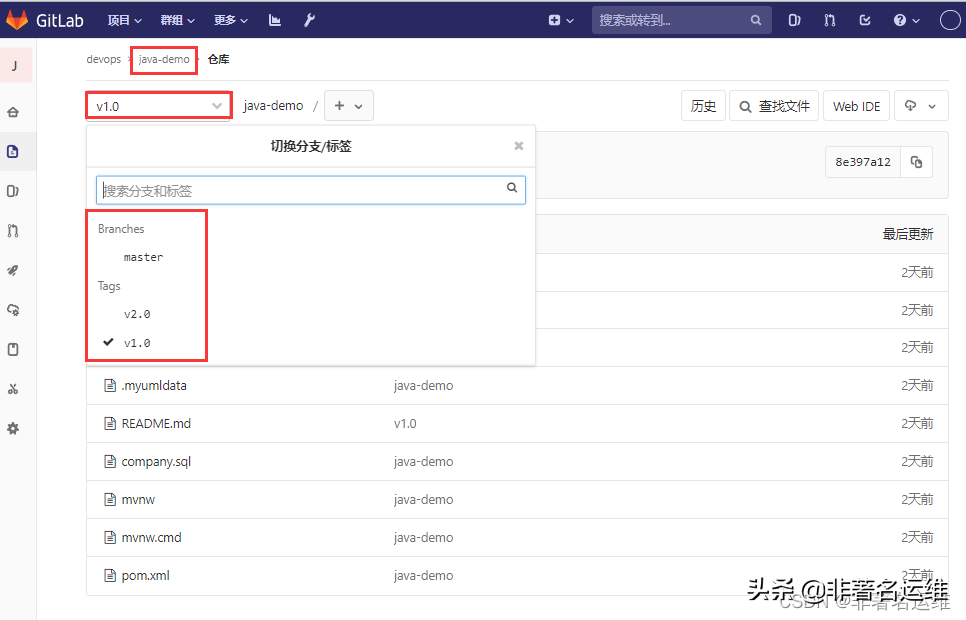The width and height of the screenshot is (966, 620).
Task: Open the help dropdown in the navbar
Action: [x=901, y=19]
